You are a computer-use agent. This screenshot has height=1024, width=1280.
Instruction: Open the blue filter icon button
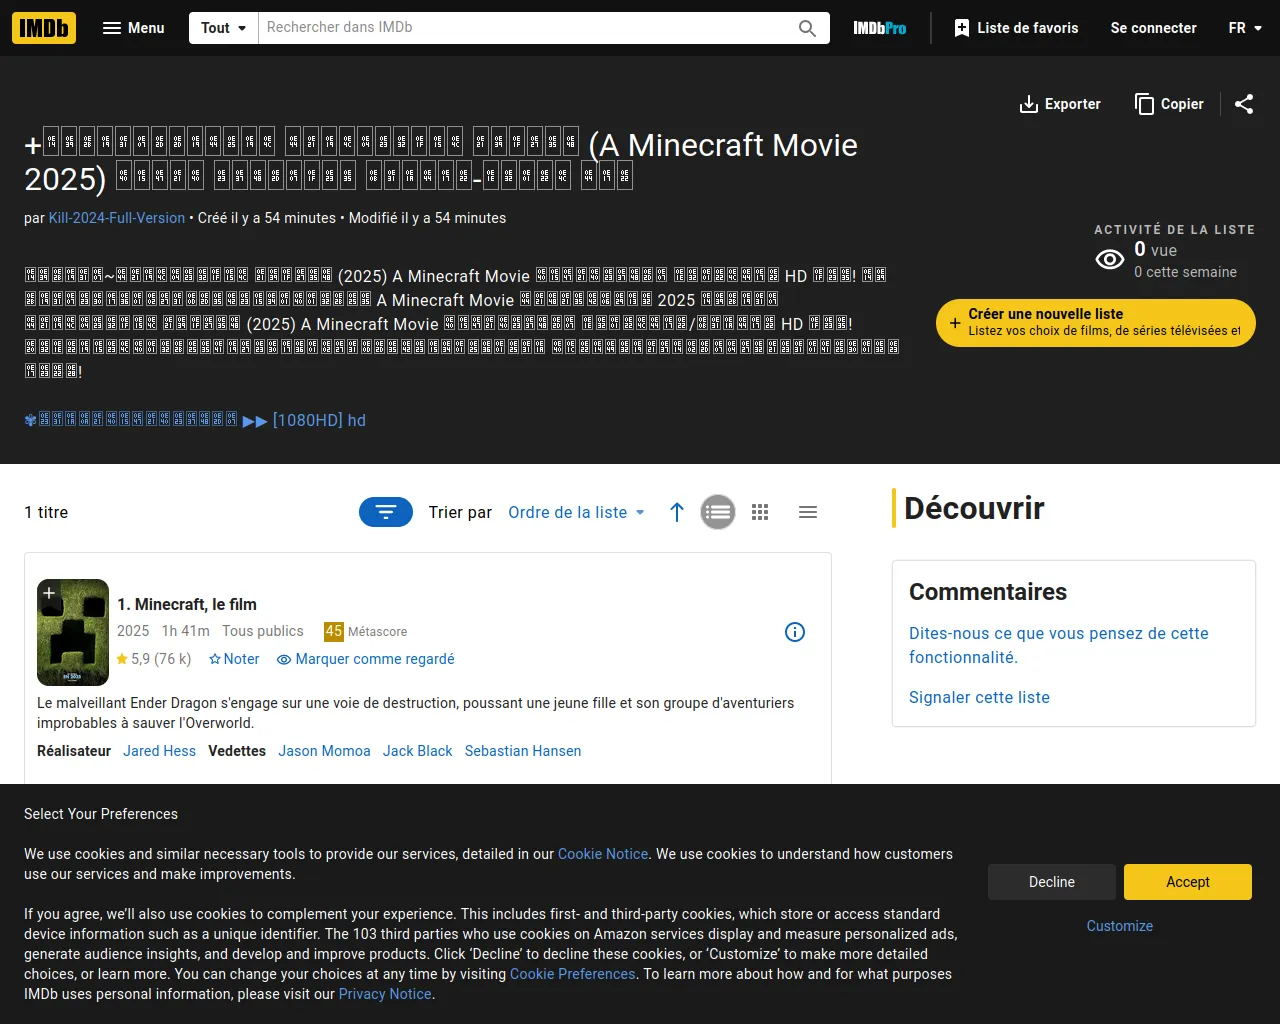click(386, 512)
